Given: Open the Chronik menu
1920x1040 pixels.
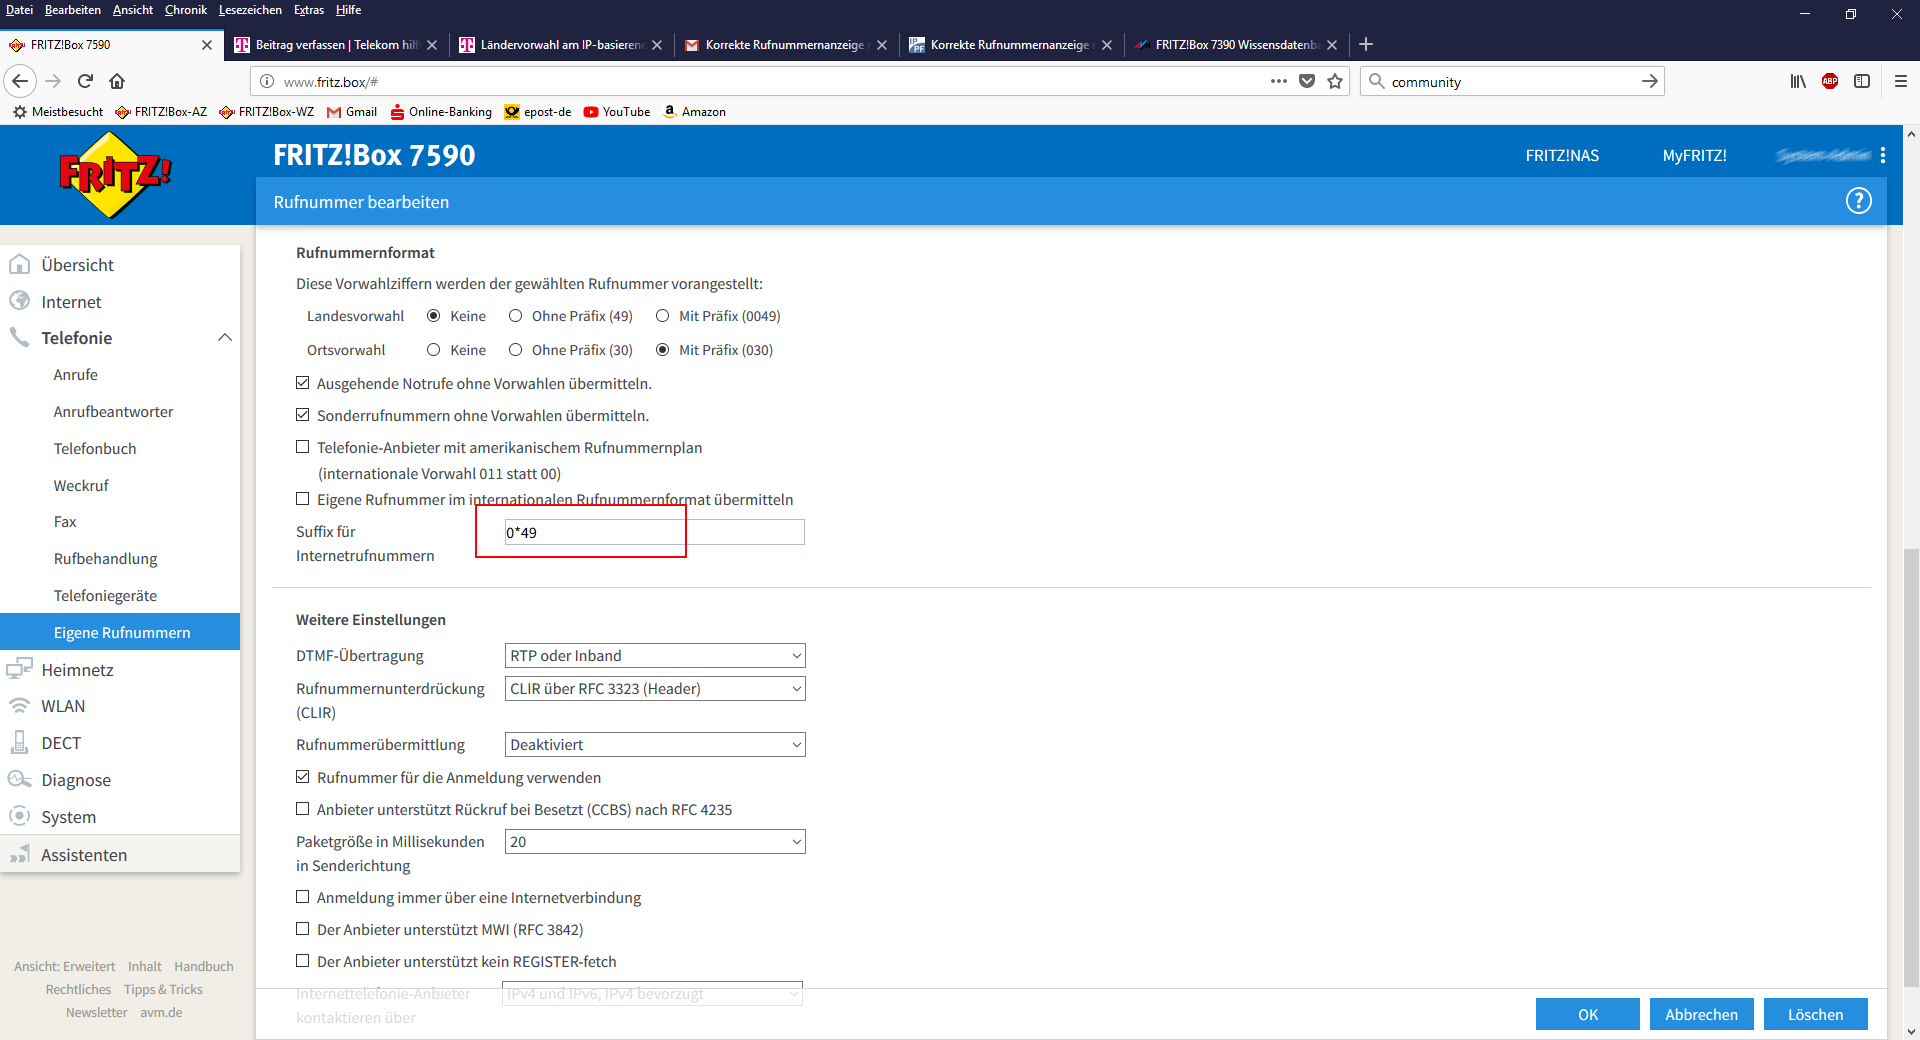Looking at the screenshot, I should coord(186,10).
